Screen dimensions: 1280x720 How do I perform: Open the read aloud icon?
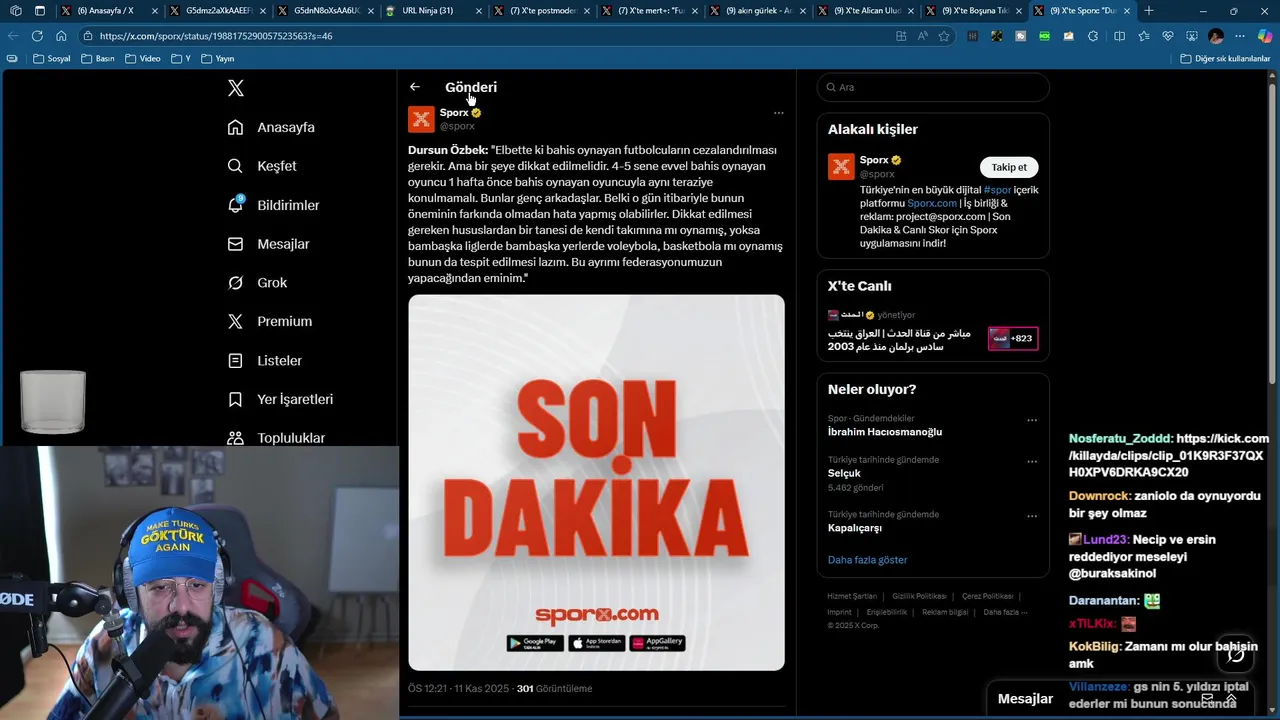tap(922, 36)
